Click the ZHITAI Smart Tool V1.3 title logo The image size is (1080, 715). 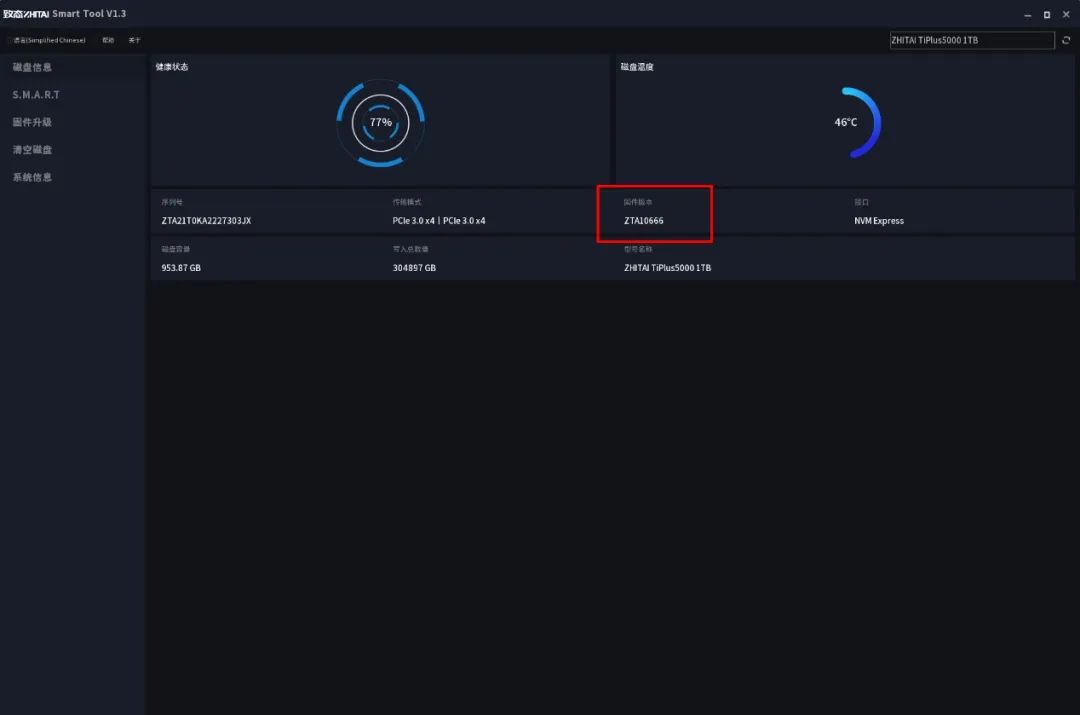pyautogui.click(x=65, y=14)
